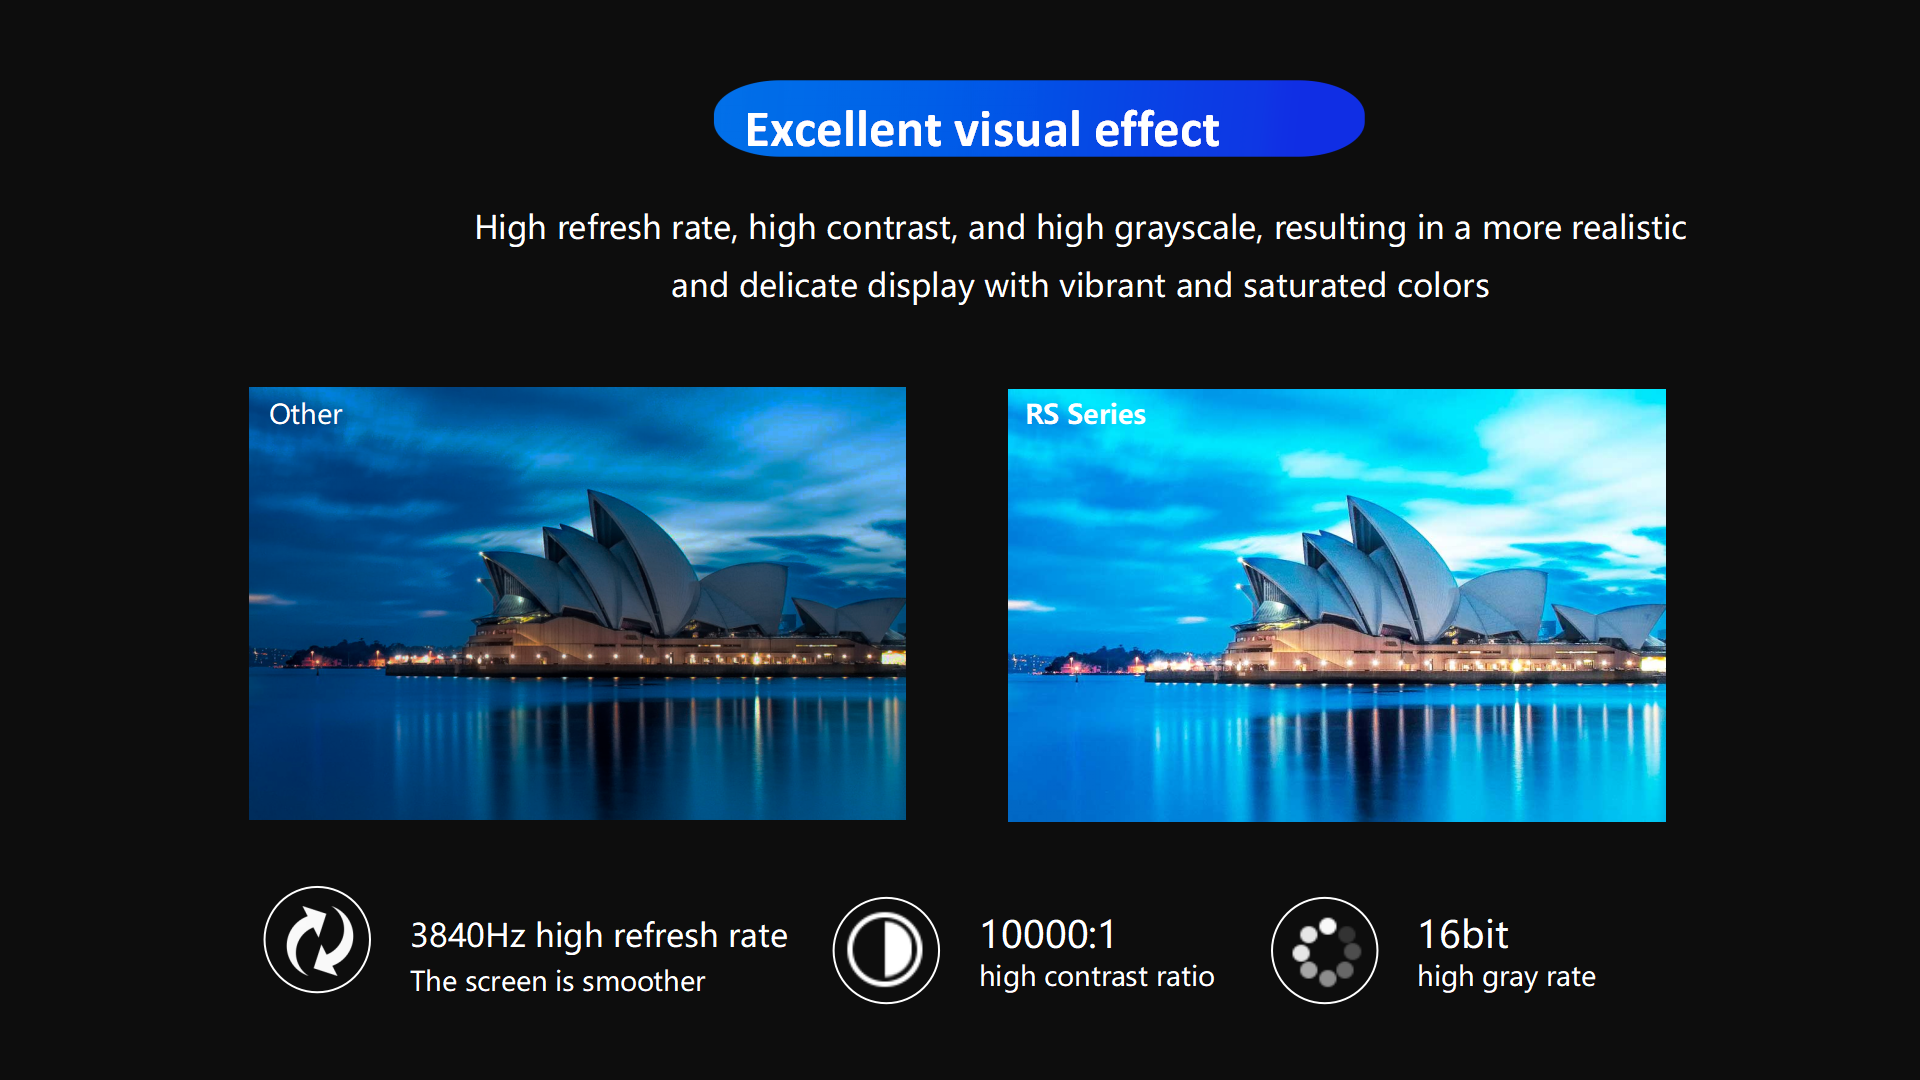
Task: Click 'high contrast ratio' caption
Action: coord(1096,976)
